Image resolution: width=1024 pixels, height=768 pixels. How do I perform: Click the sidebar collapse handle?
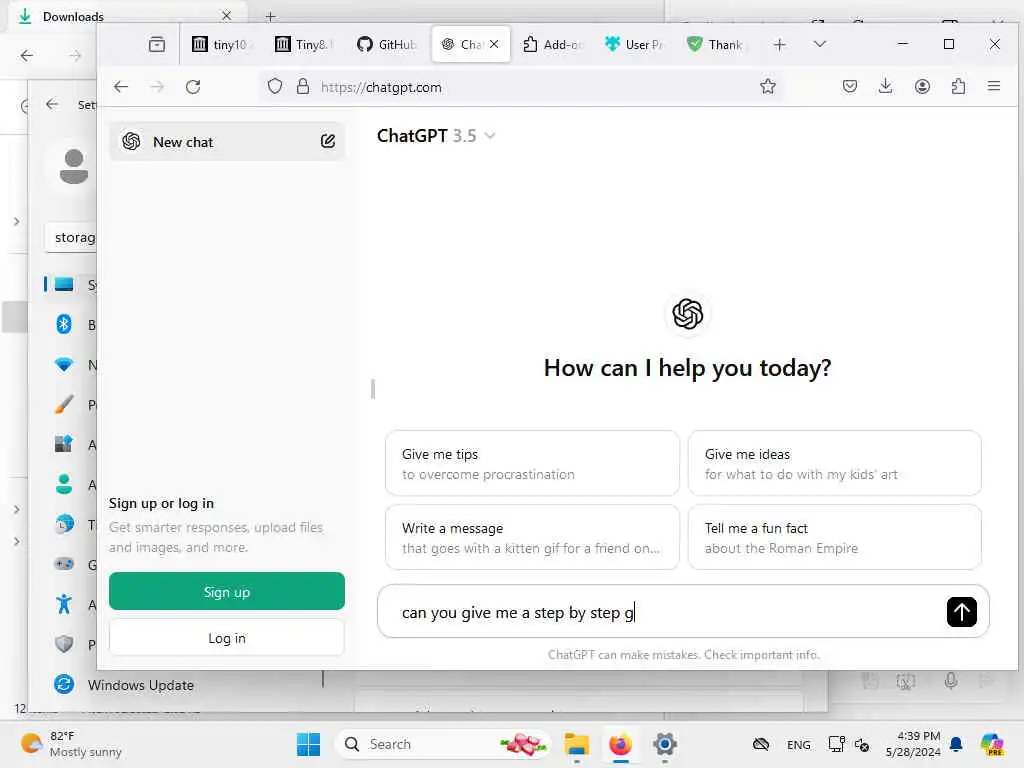coord(373,389)
